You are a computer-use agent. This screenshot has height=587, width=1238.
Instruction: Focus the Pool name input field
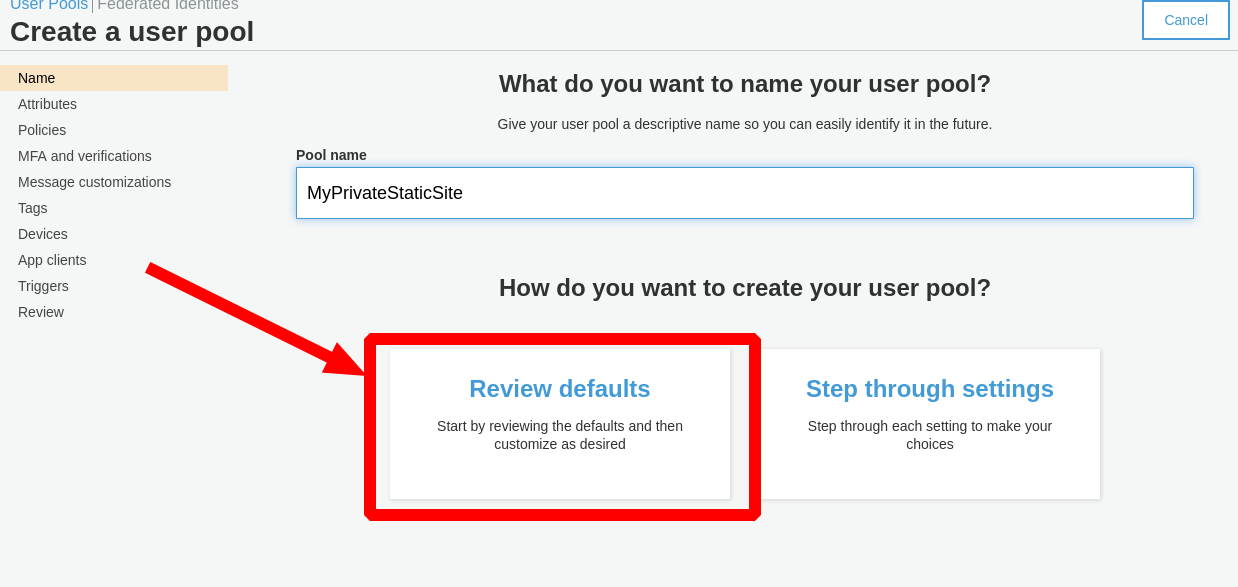[745, 193]
